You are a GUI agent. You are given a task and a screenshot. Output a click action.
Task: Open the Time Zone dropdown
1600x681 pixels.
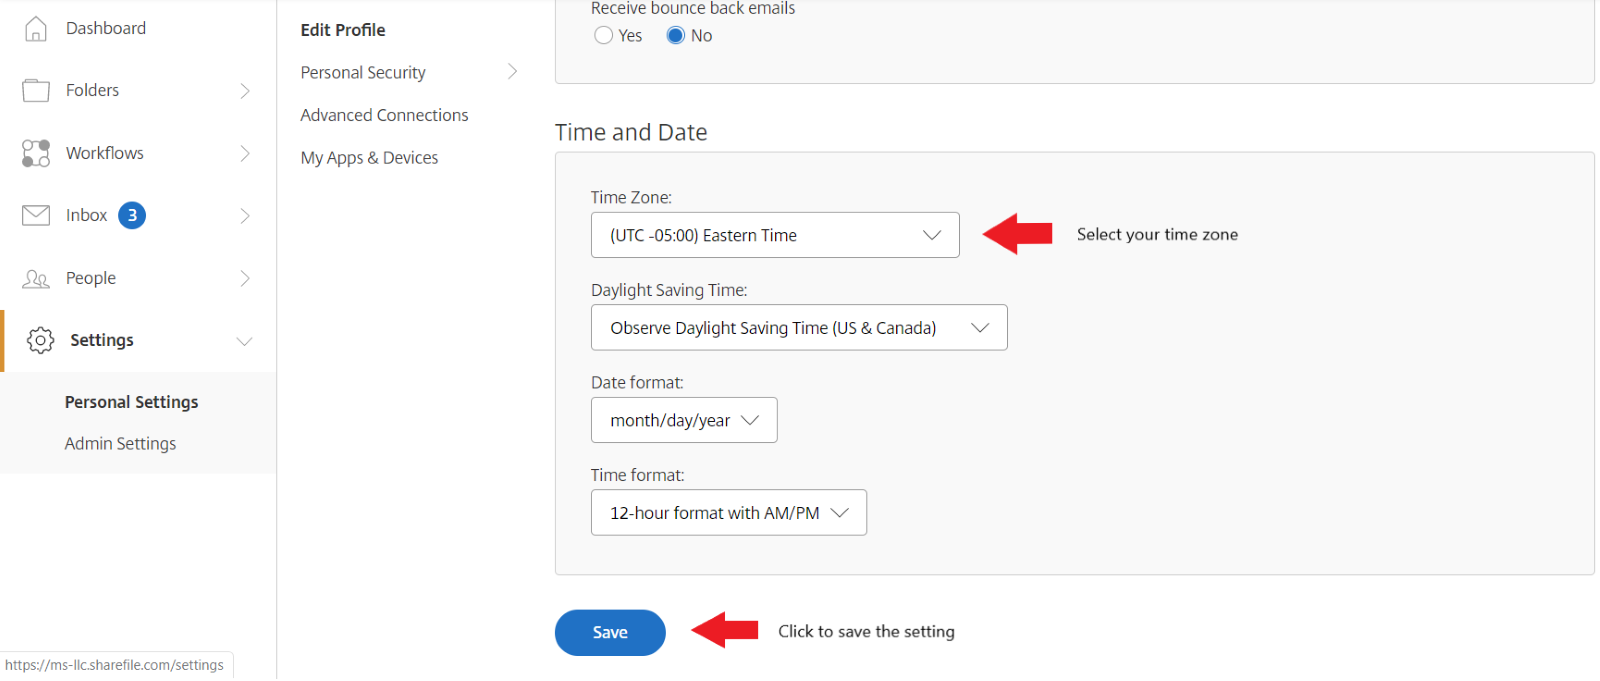(x=775, y=235)
